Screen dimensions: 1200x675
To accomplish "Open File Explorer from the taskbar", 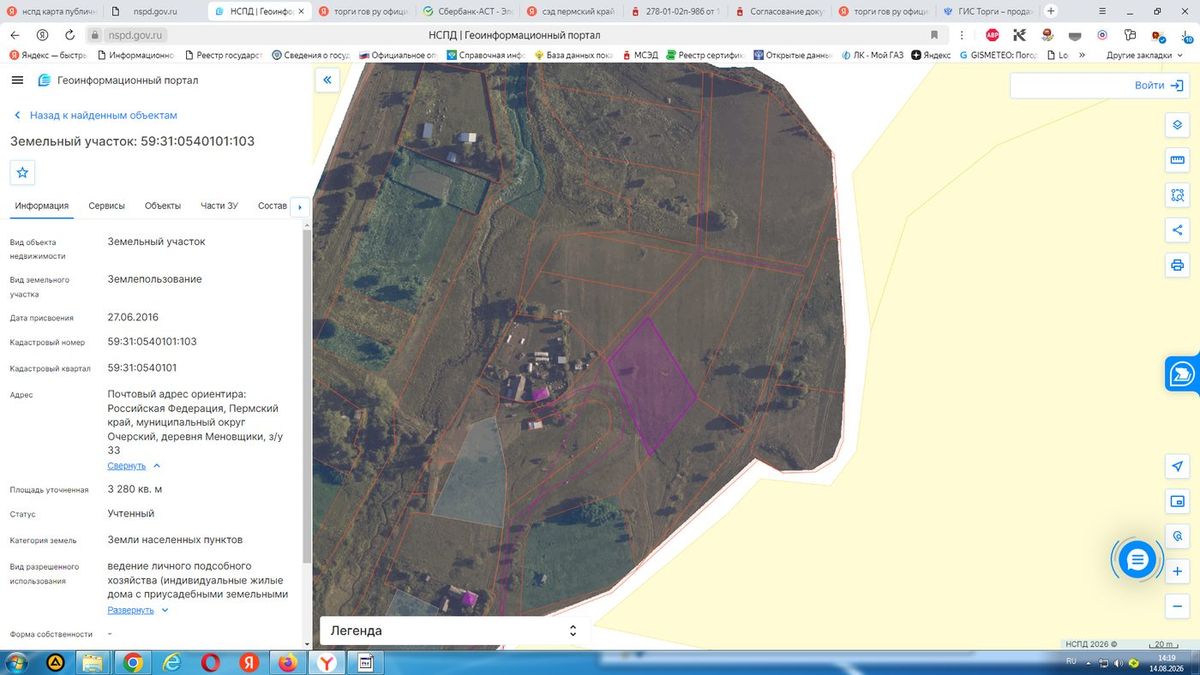I will tap(93, 662).
